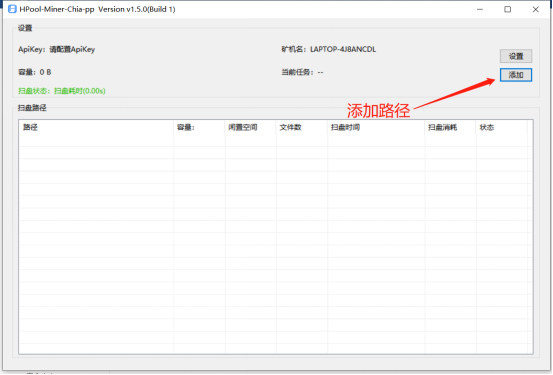The height and width of the screenshot is (375, 553).
Task: Select the 状态 column header
Action: 502,127
